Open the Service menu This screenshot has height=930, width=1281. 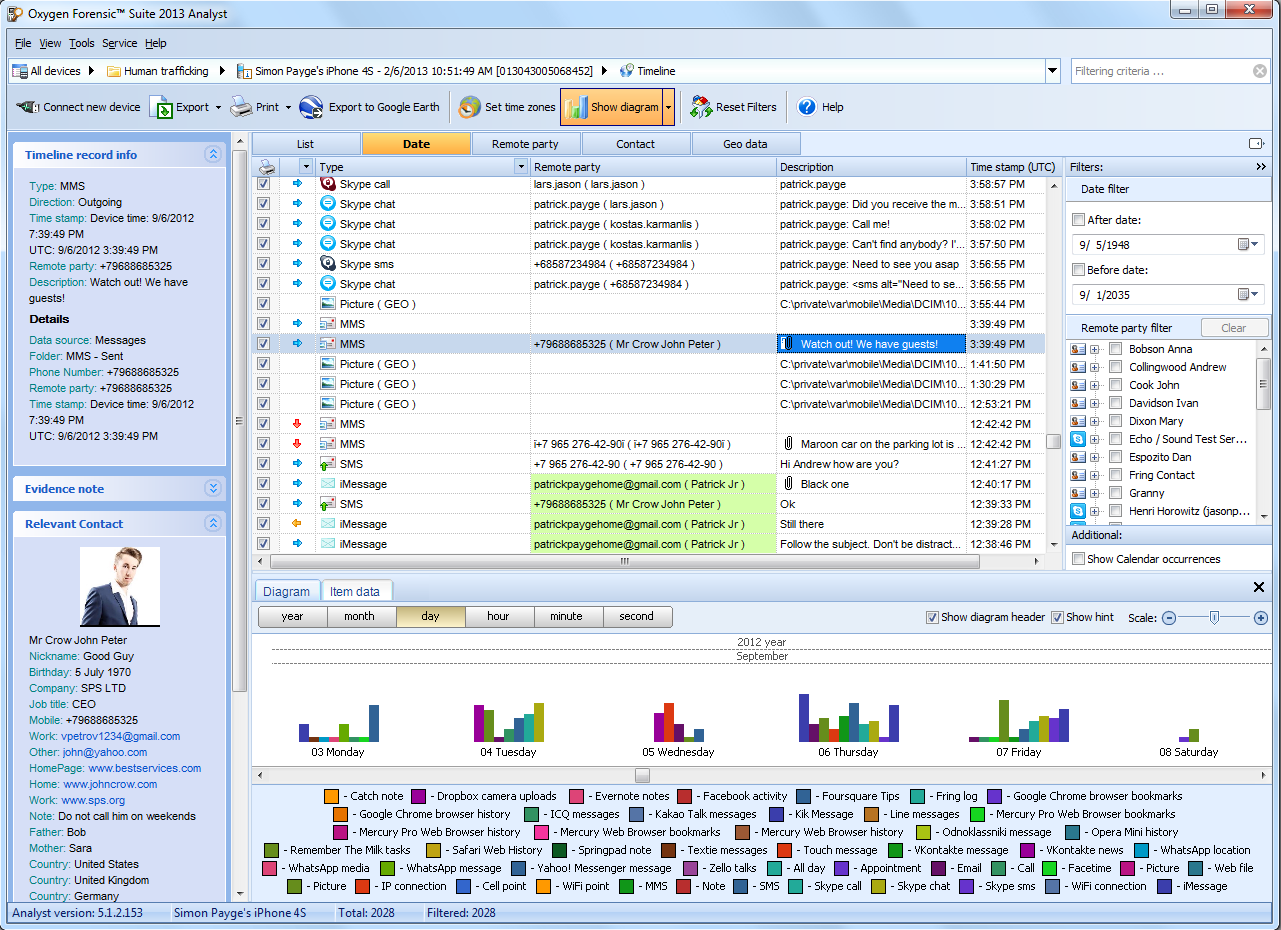(x=120, y=43)
